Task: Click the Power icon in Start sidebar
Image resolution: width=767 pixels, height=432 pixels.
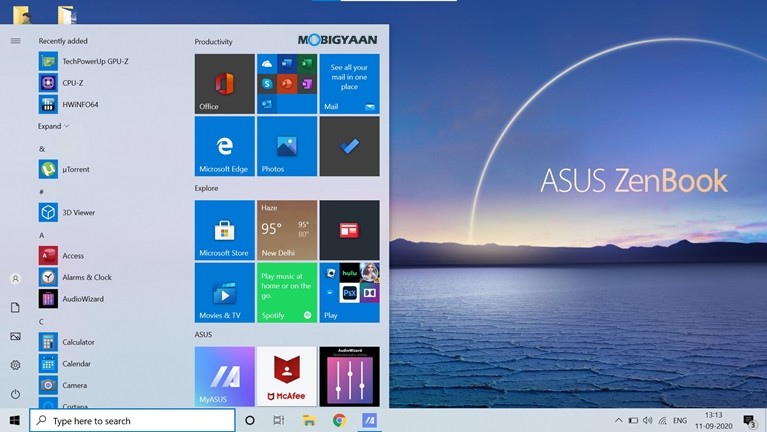Action: [15, 394]
